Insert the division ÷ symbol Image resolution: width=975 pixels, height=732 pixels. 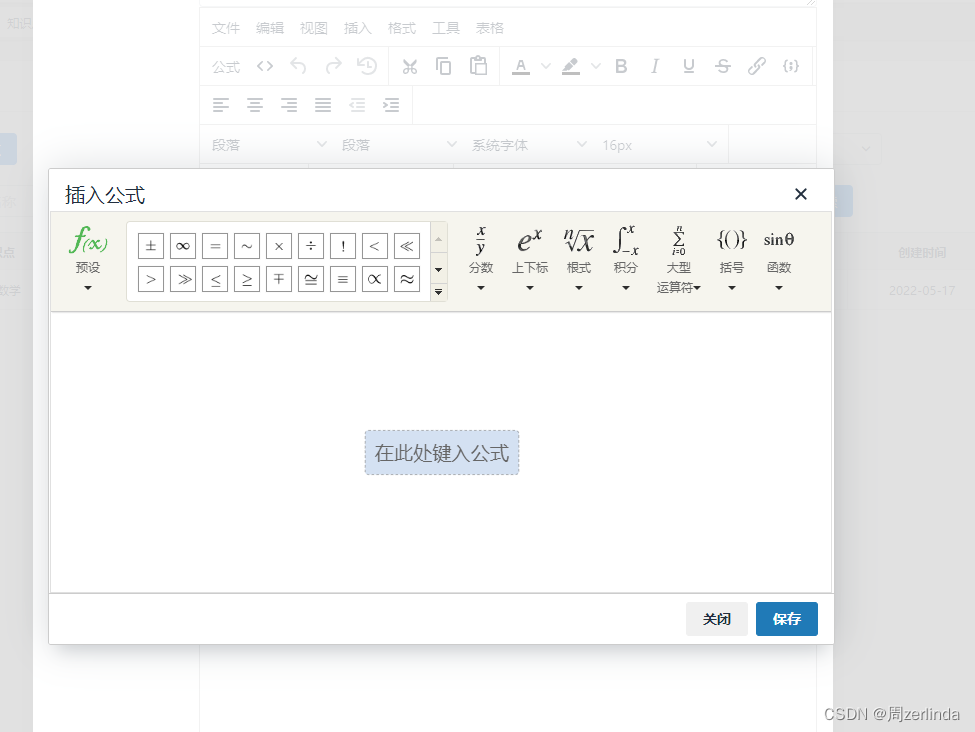(x=310, y=246)
